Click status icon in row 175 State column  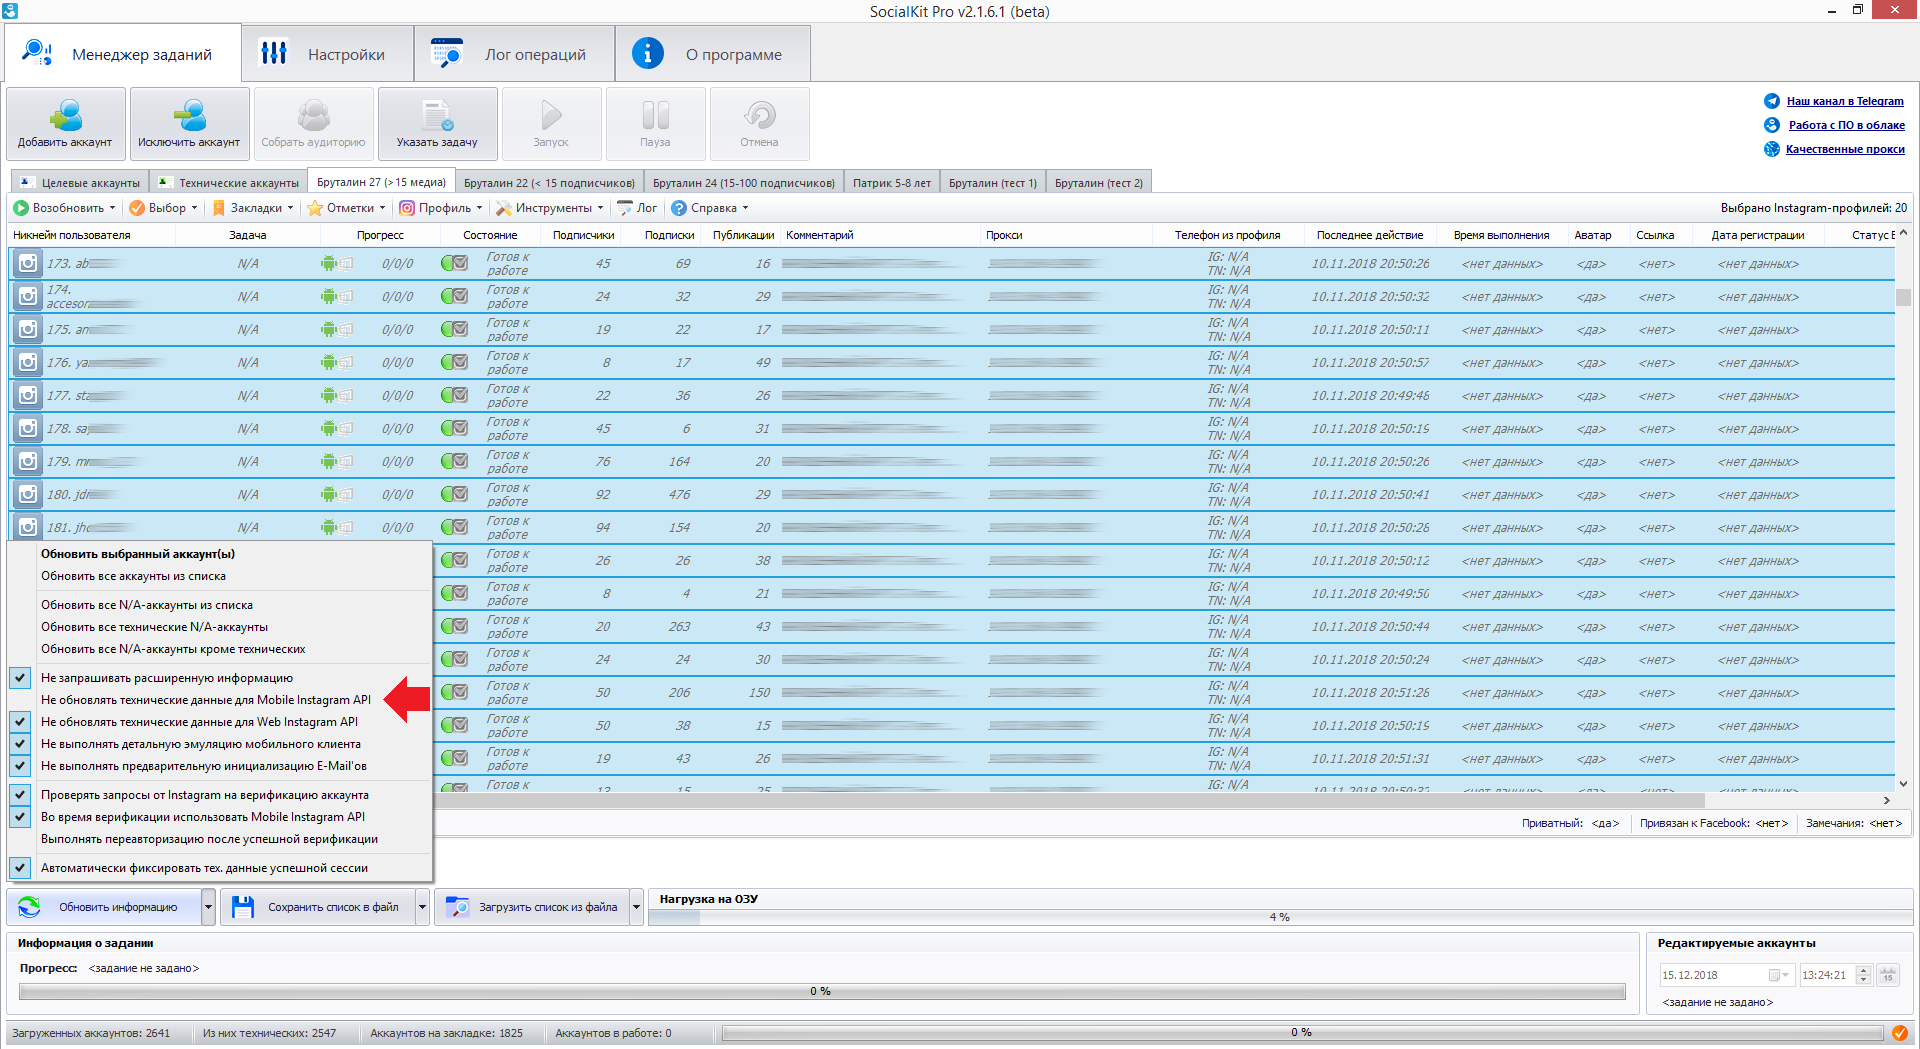pyautogui.click(x=454, y=330)
